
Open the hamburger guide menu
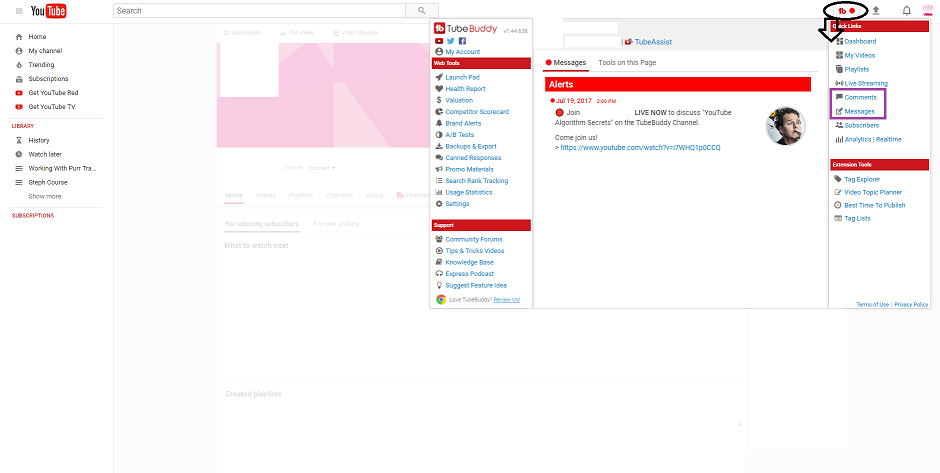19,10
